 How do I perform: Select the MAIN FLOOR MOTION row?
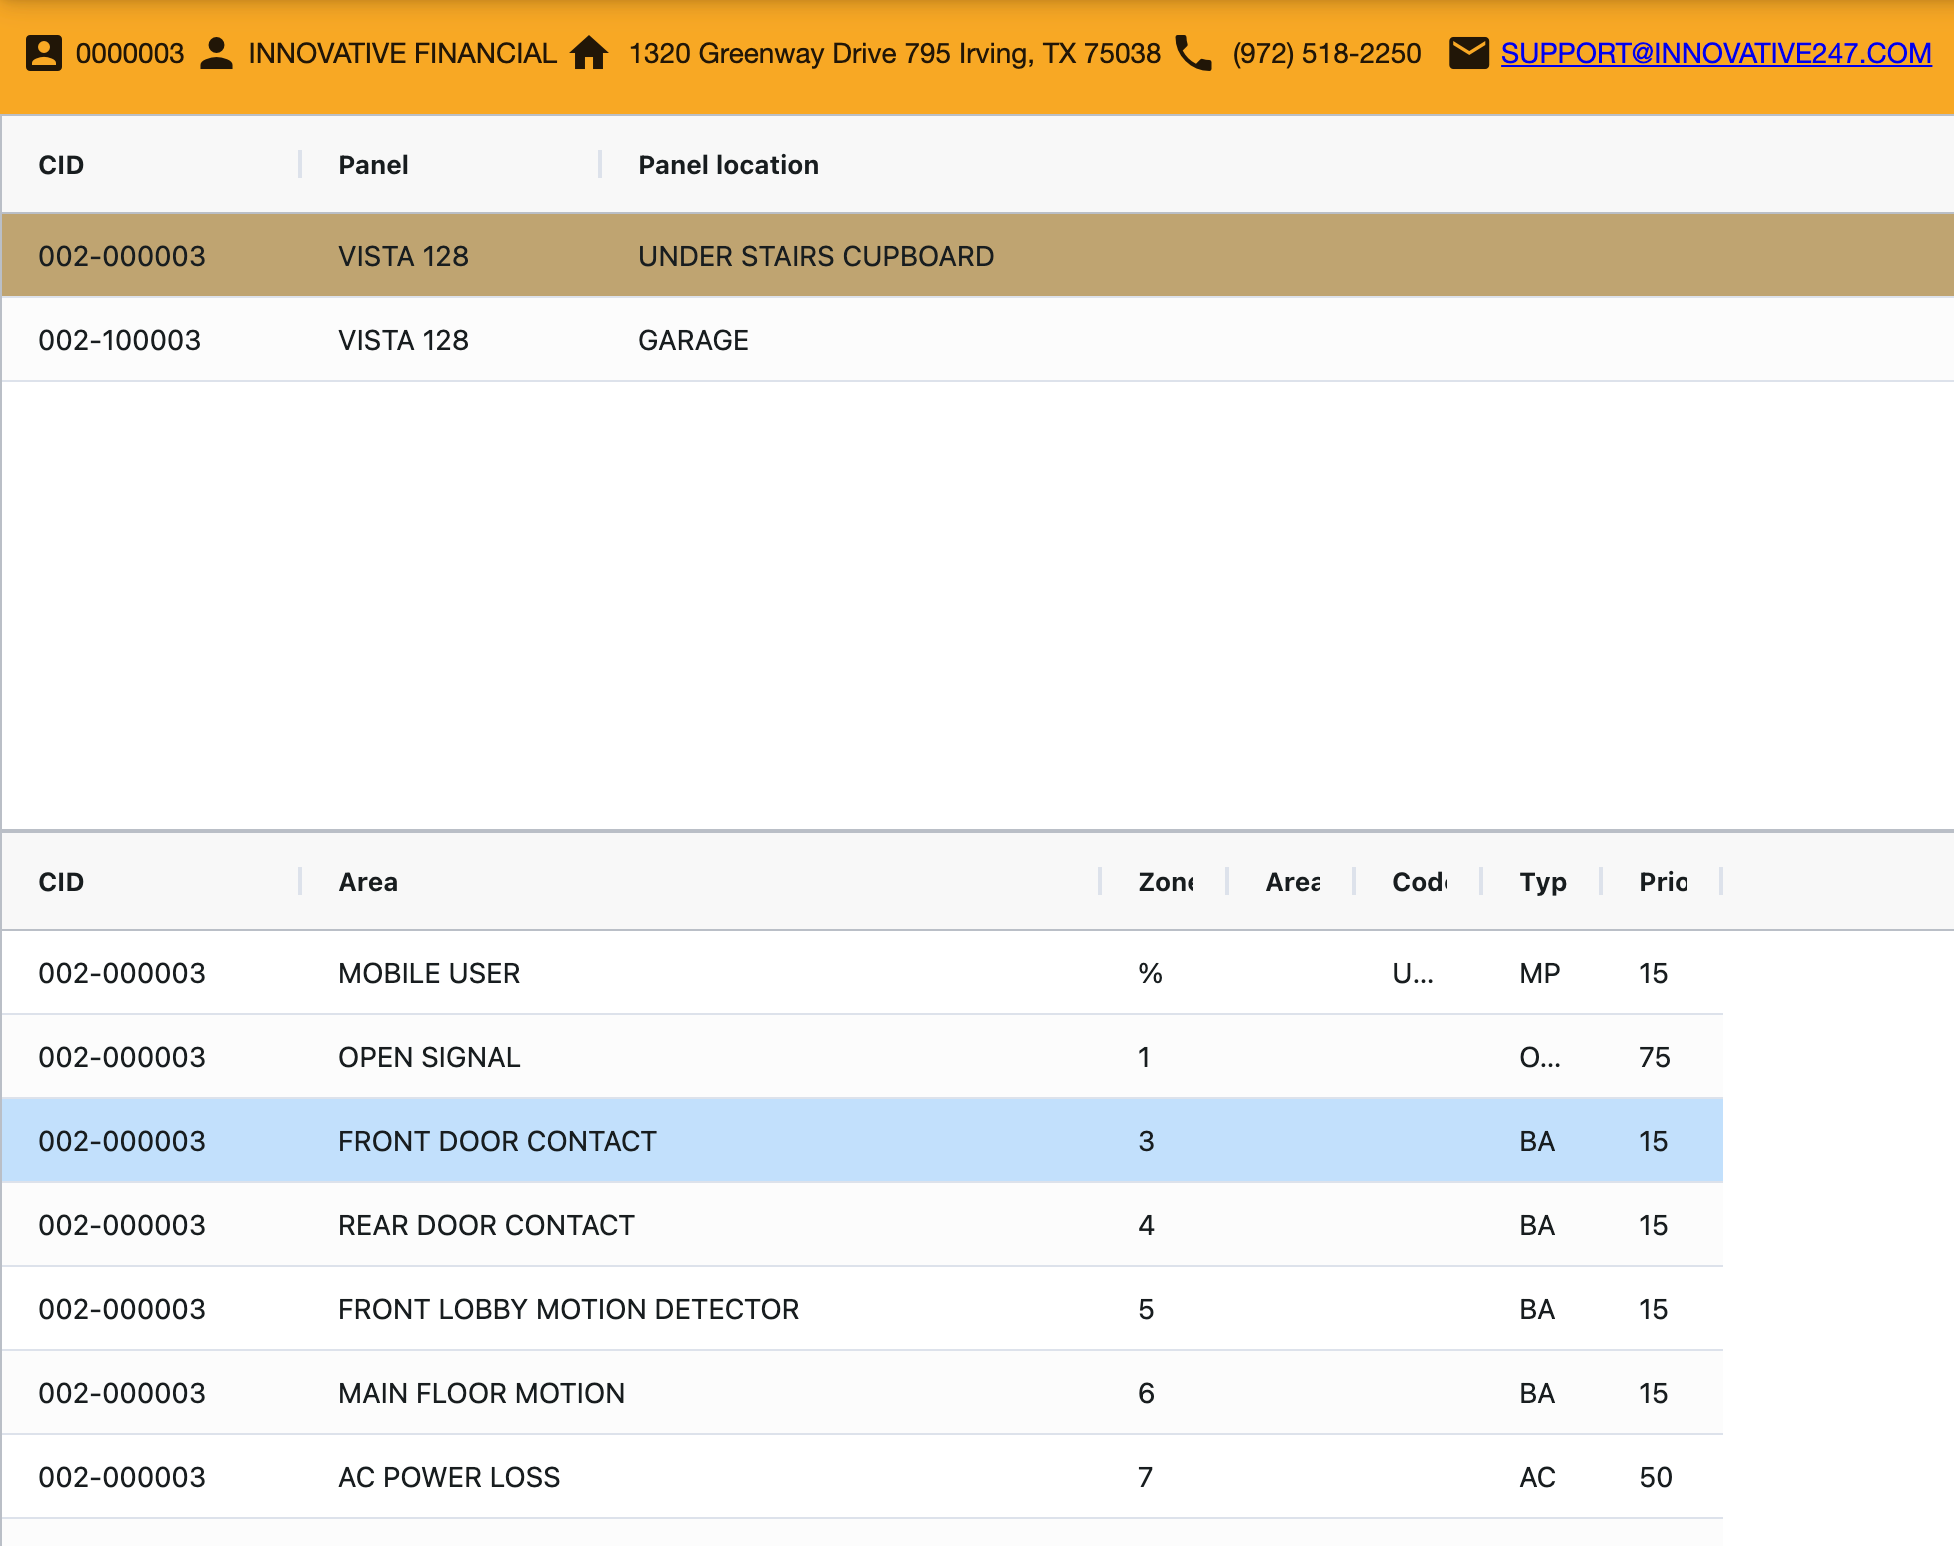tap(862, 1393)
